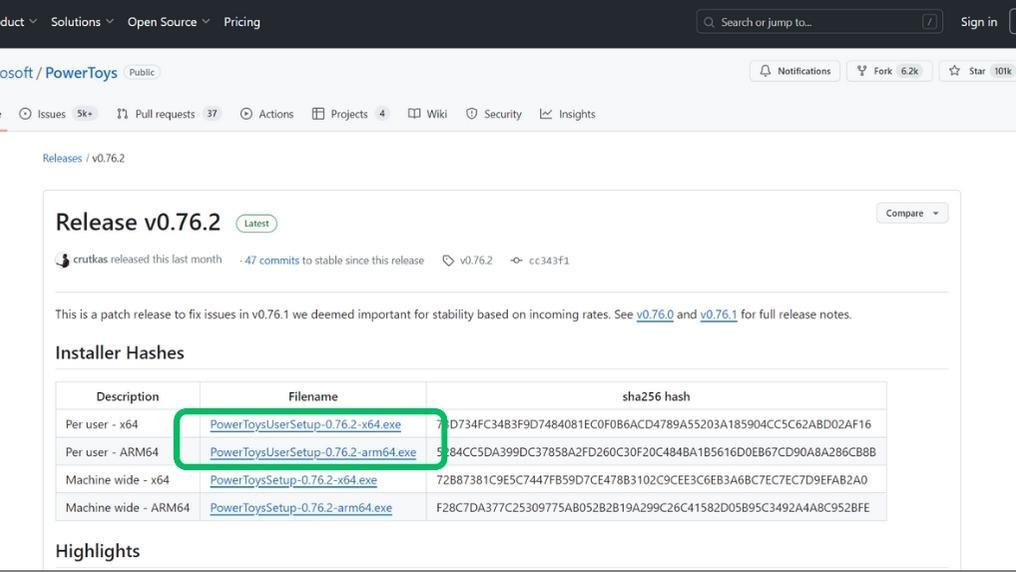Switch to the Issues tab
The width and height of the screenshot is (1016, 572).
point(57,114)
